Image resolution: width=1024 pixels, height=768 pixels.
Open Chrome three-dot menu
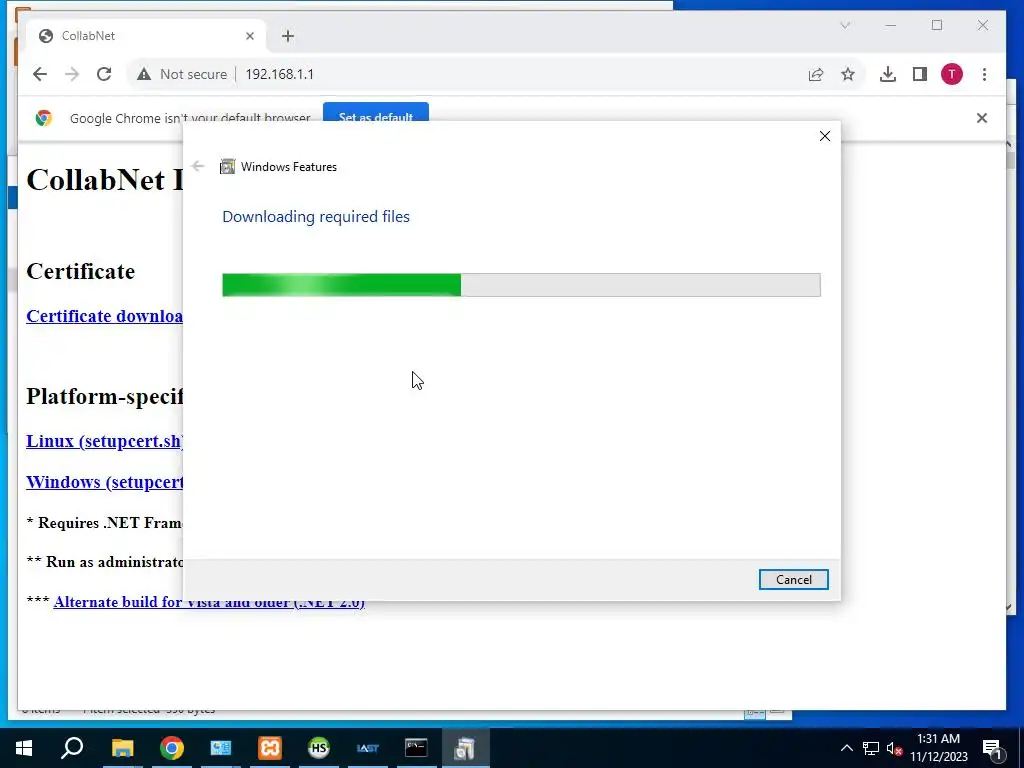984,74
